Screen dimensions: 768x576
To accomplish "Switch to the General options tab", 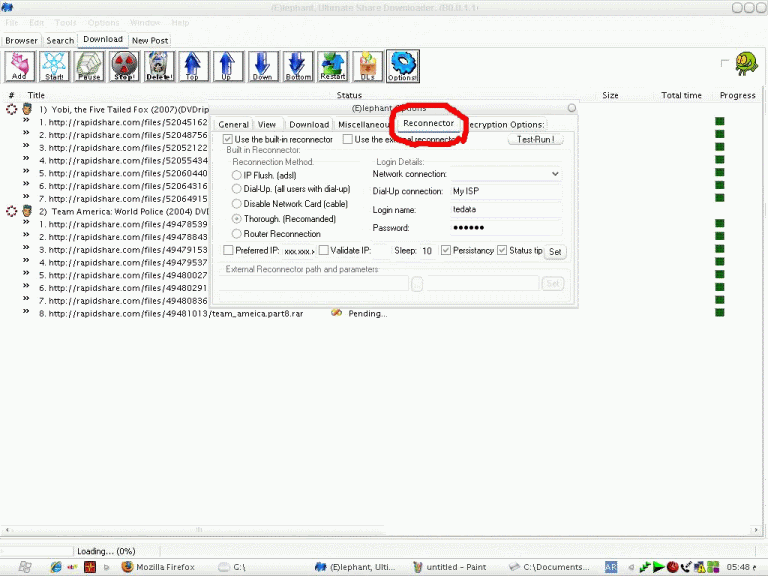I will tap(233, 125).
